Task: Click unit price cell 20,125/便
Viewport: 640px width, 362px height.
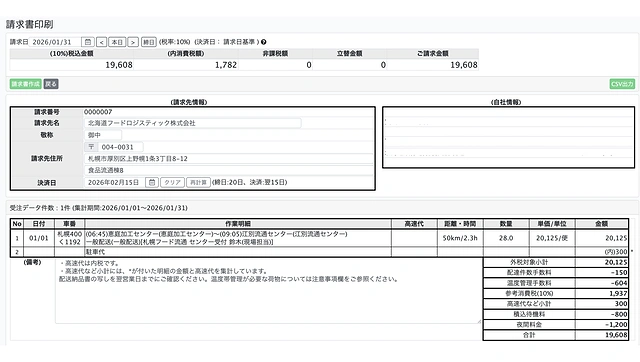Action: [x=552, y=238]
